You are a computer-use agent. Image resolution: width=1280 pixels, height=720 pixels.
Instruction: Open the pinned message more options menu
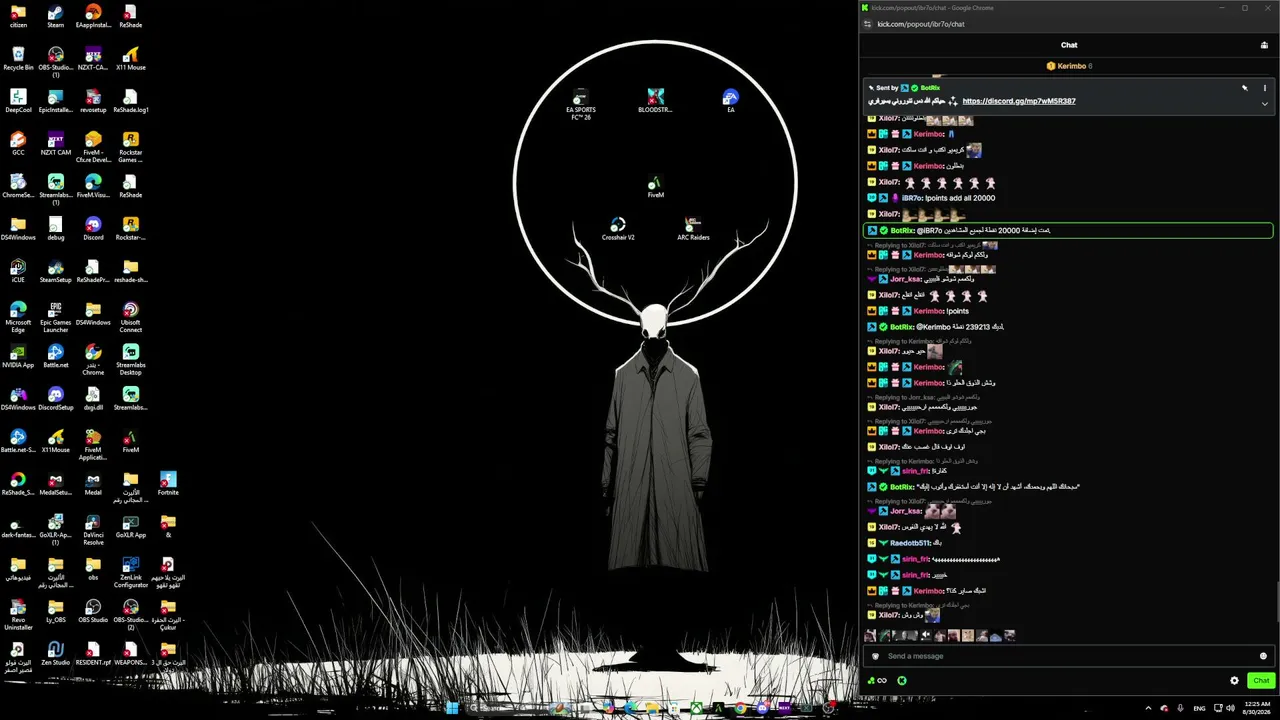(x=1264, y=88)
